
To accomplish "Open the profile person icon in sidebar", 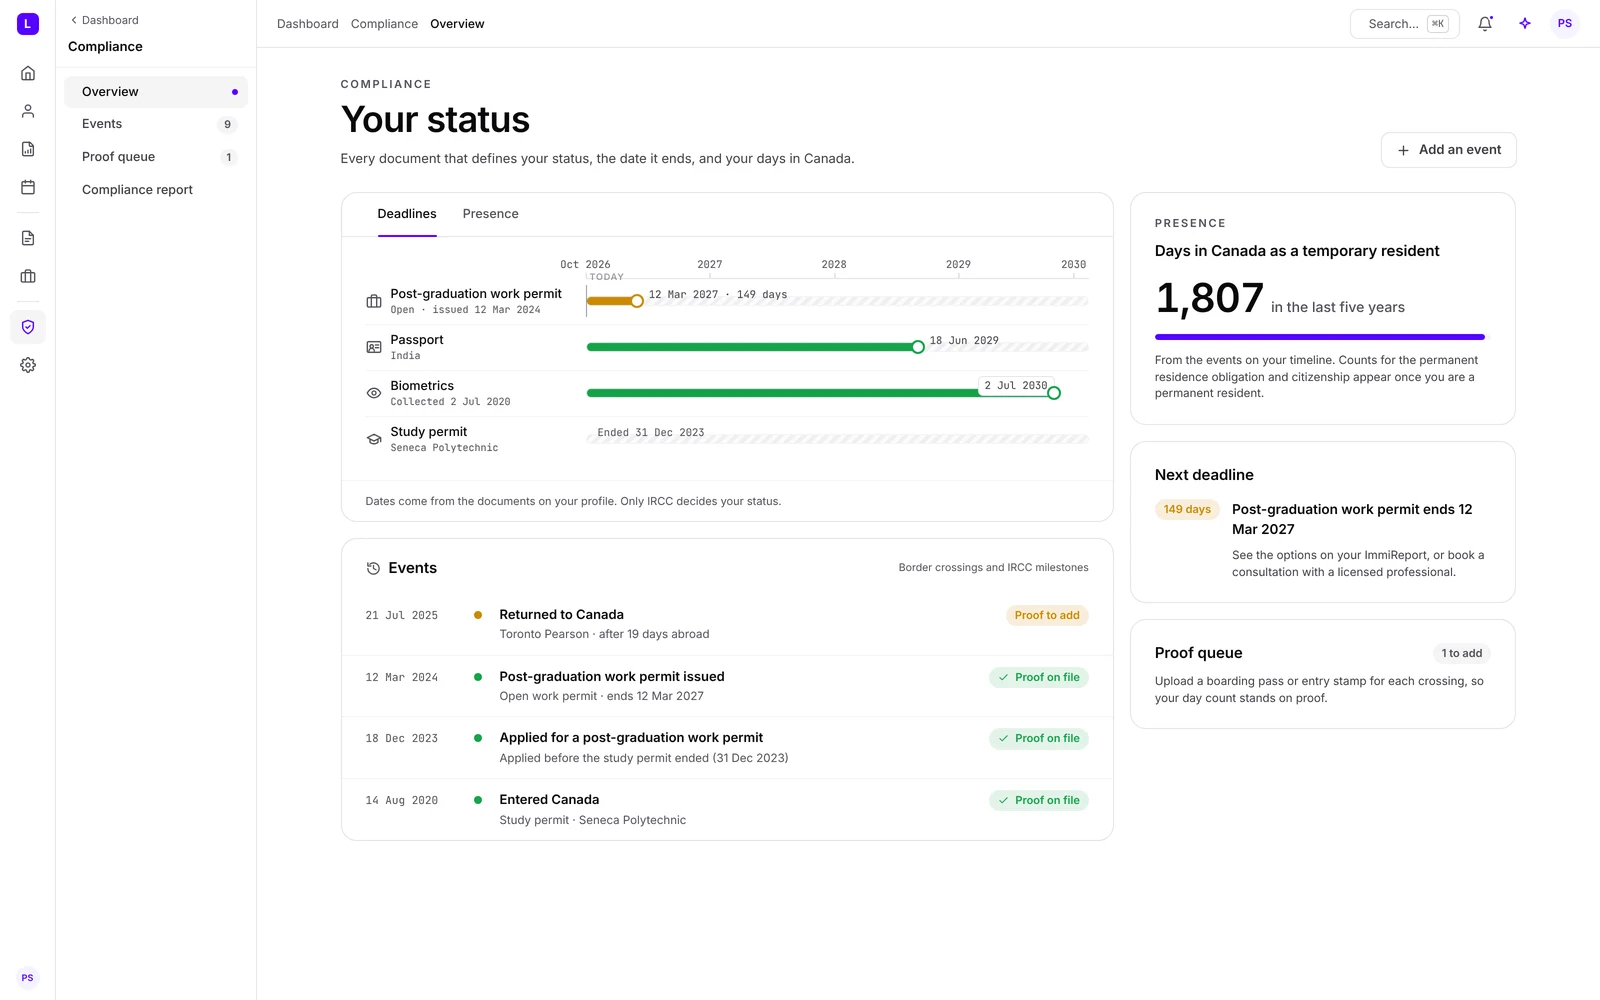I will 28,111.
